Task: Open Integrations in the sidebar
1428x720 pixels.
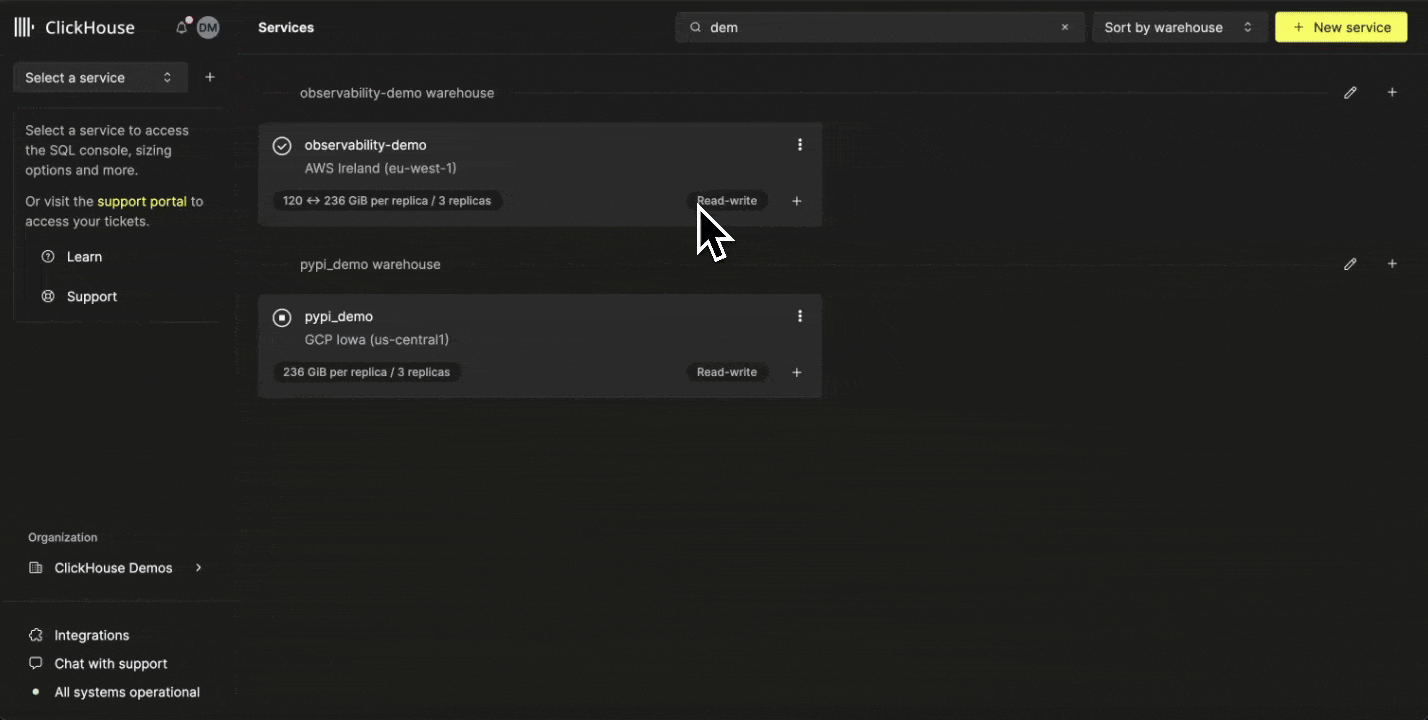Action: 91,635
